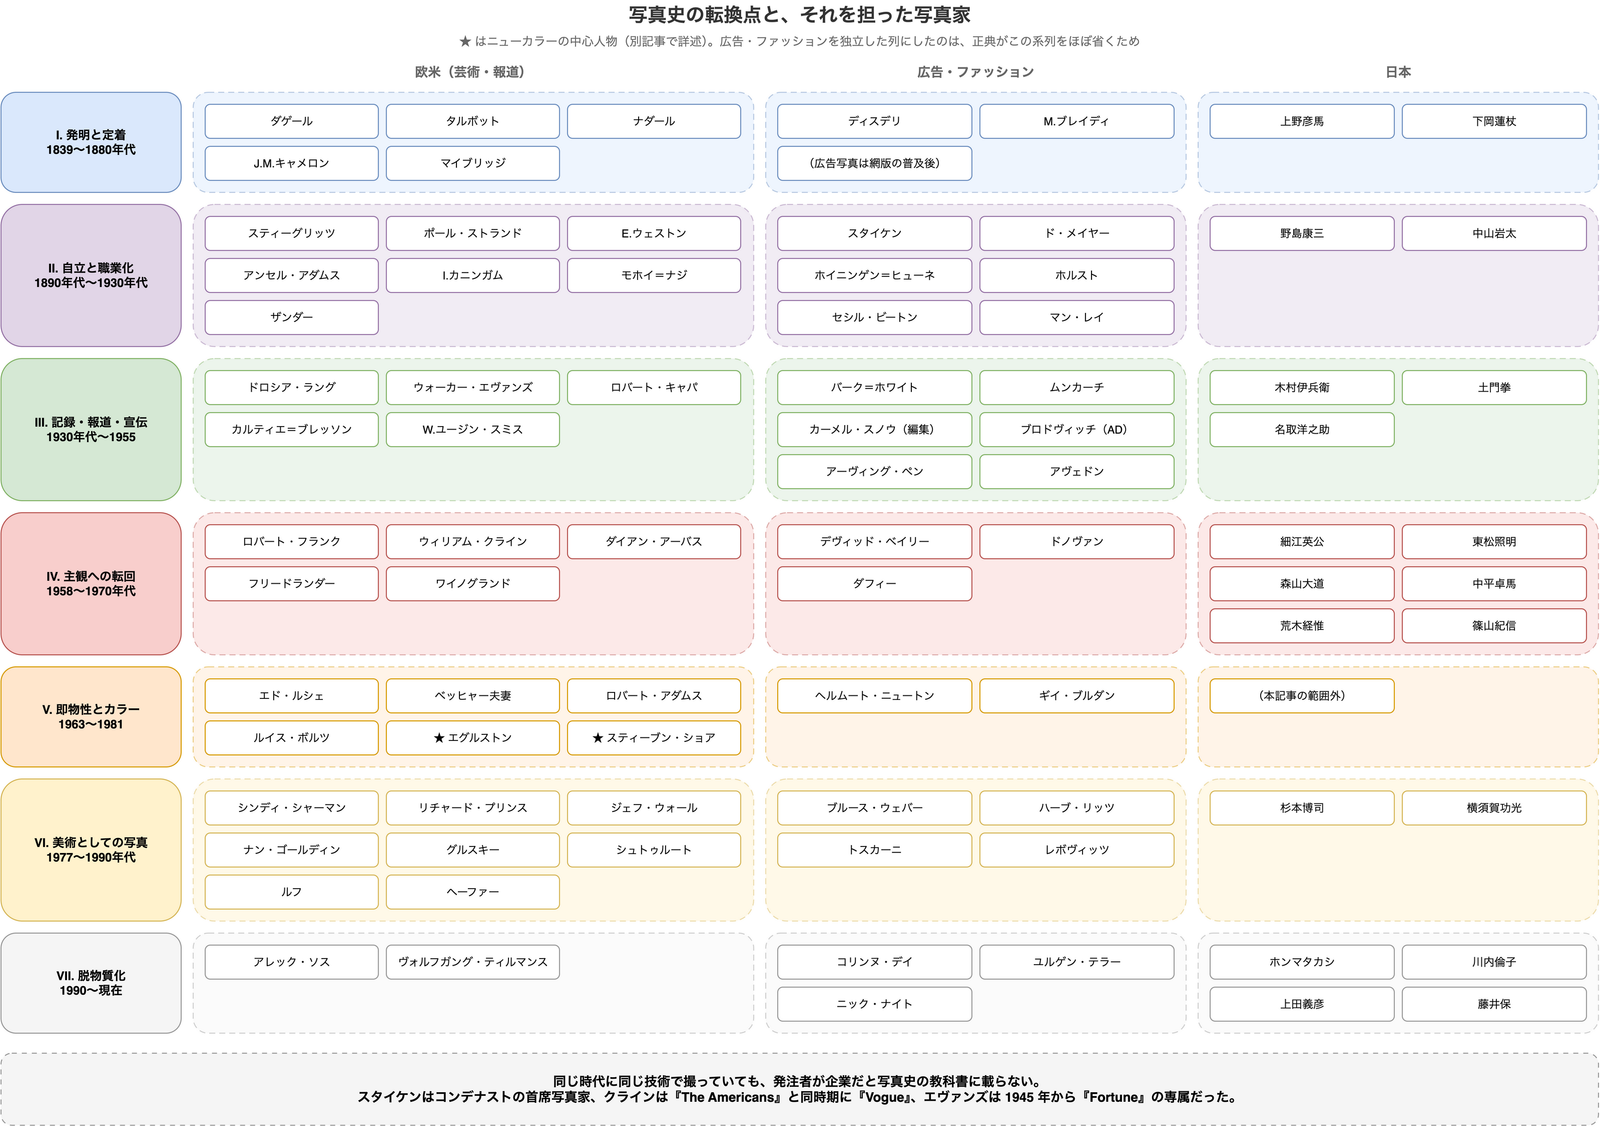Select the エド・ルシェ box

click(291, 695)
